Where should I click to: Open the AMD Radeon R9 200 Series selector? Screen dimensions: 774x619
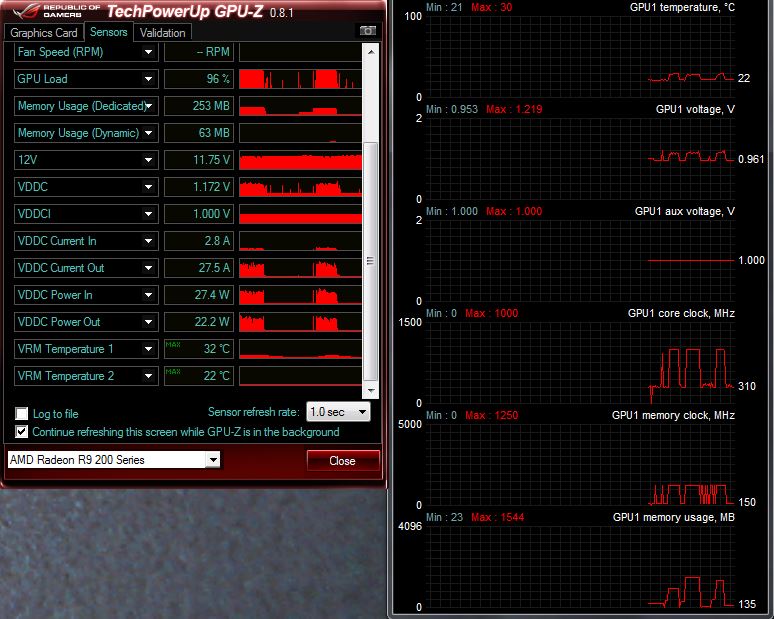click(114, 460)
